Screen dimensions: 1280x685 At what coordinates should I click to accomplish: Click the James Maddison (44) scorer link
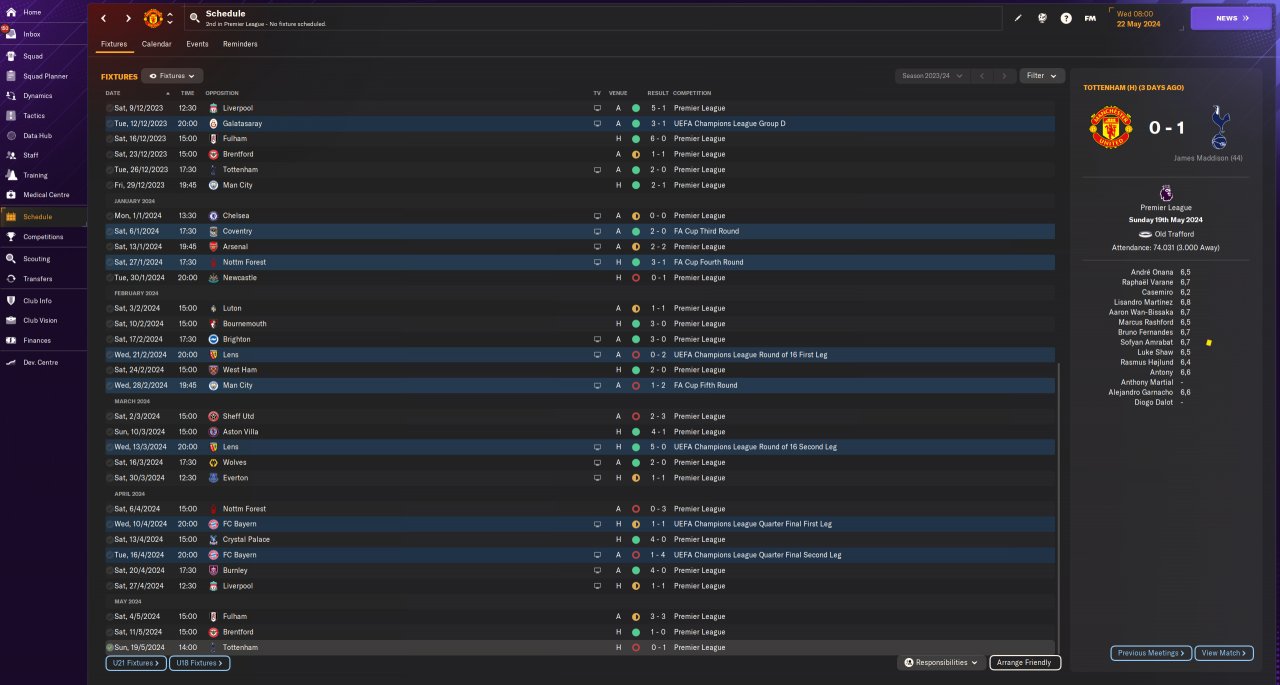[1208, 158]
